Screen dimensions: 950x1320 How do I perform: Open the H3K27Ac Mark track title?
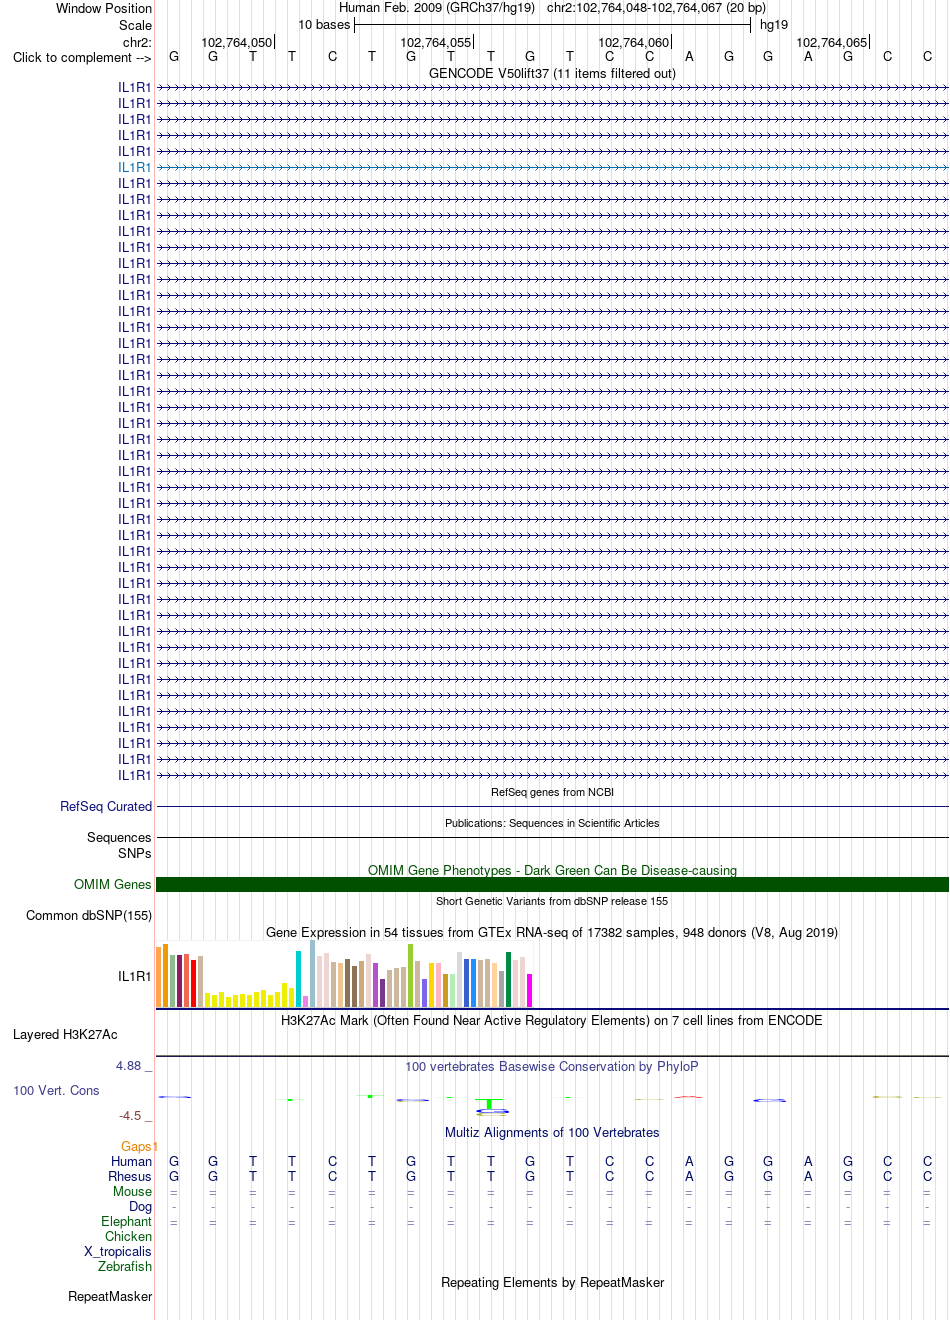click(x=552, y=1020)
